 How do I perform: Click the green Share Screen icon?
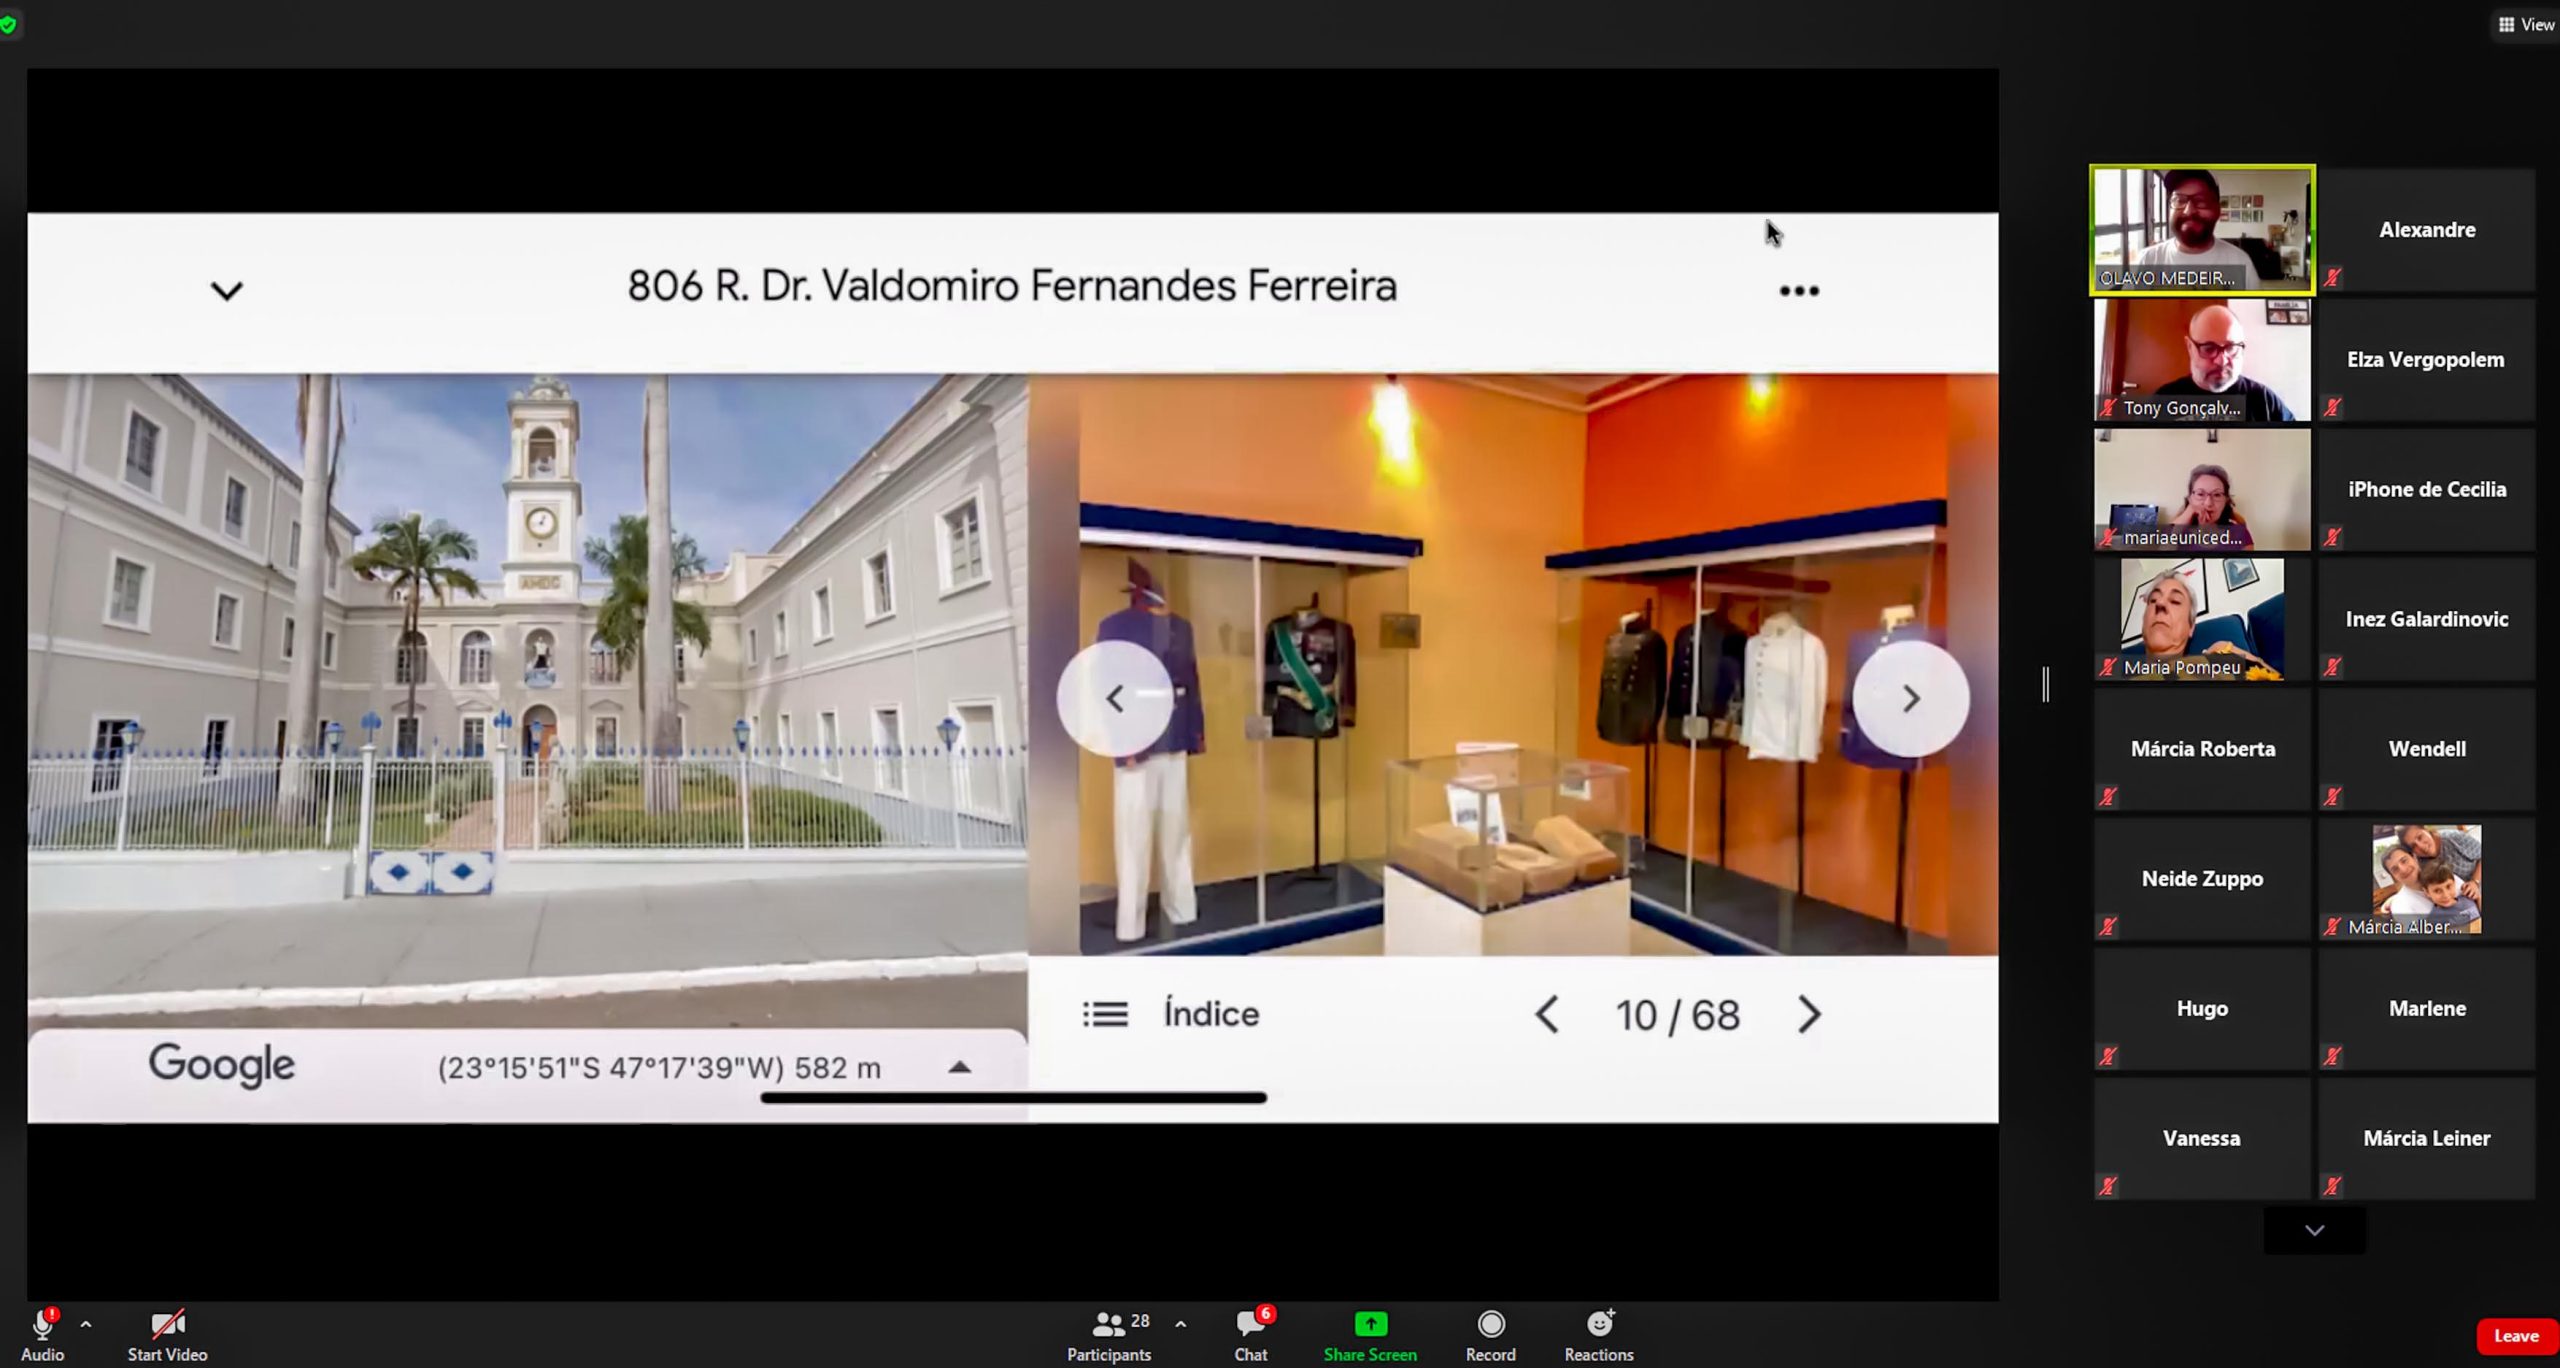(1370, 1325)
